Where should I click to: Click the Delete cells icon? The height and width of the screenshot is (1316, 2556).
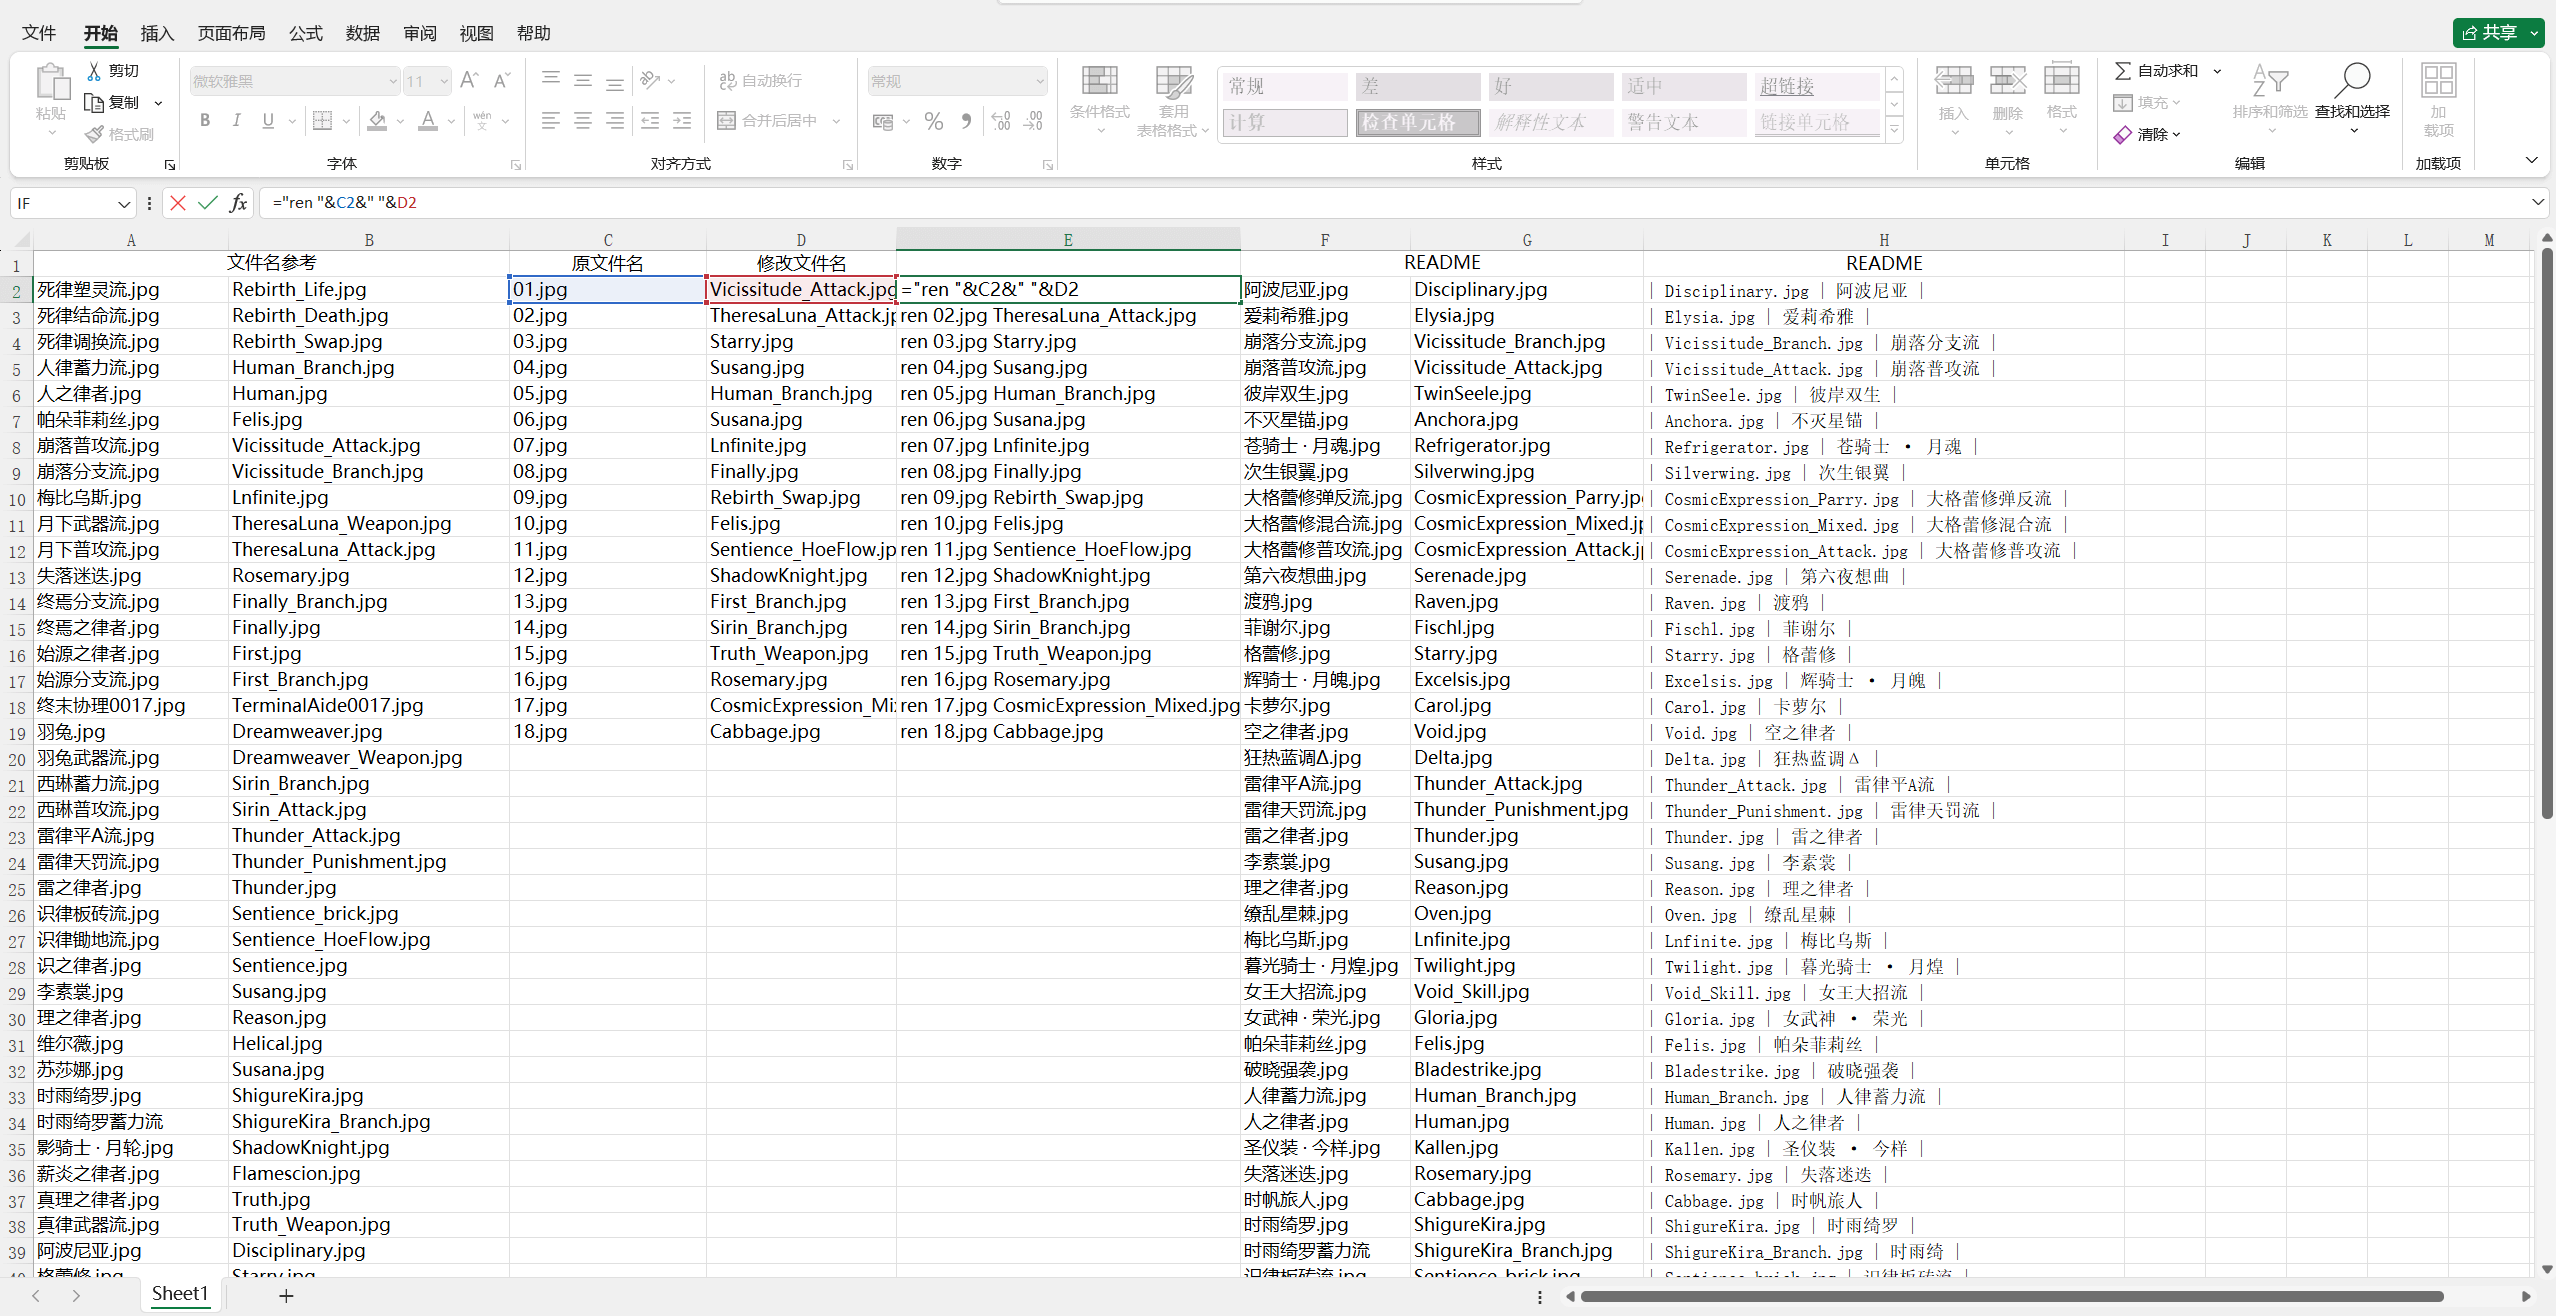pyautogui.click(x=2007, y=81)
